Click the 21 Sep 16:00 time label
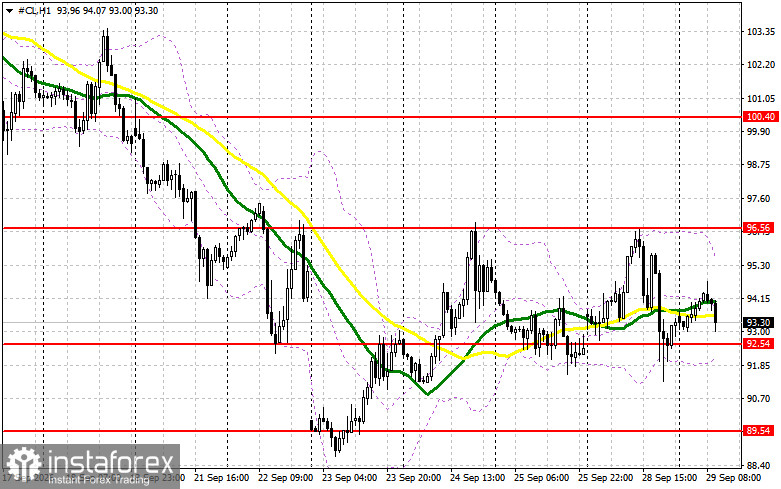The width and height of the screenshot is (781, 489). pyautogui.click(x=222, y=478)
